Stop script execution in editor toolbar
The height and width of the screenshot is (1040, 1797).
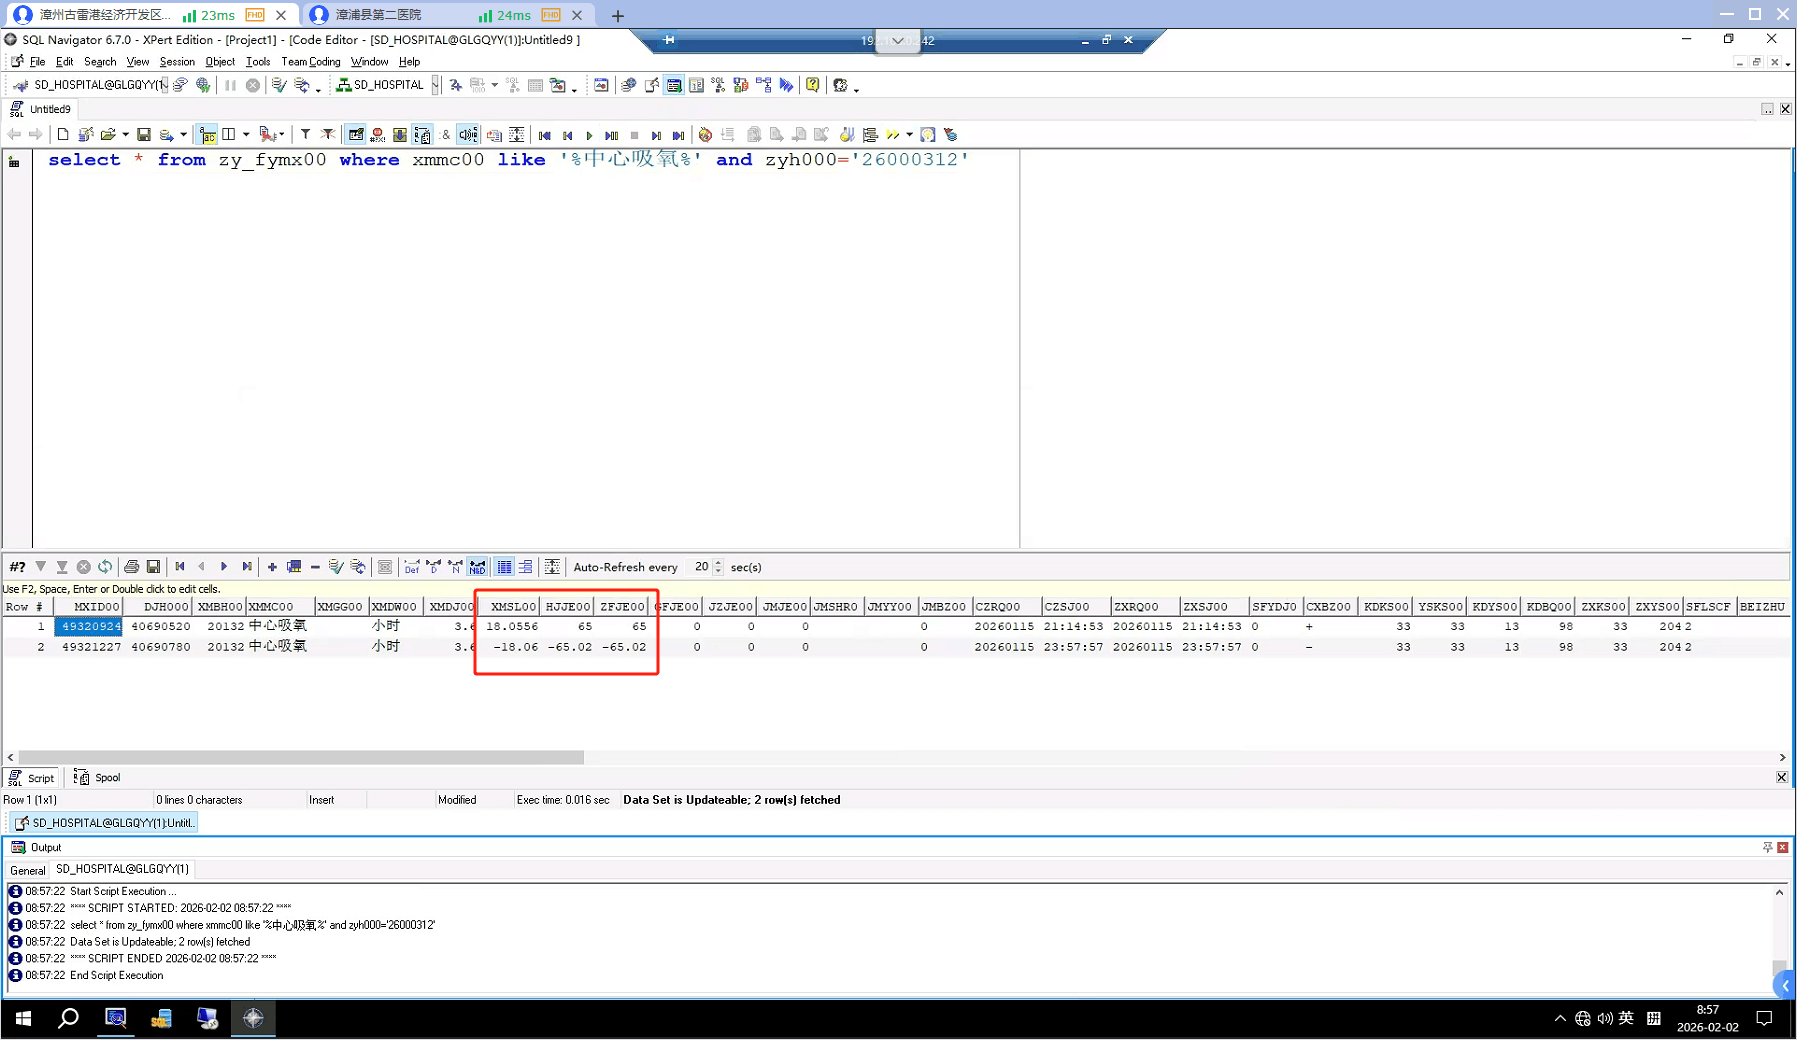click(634, 135)
